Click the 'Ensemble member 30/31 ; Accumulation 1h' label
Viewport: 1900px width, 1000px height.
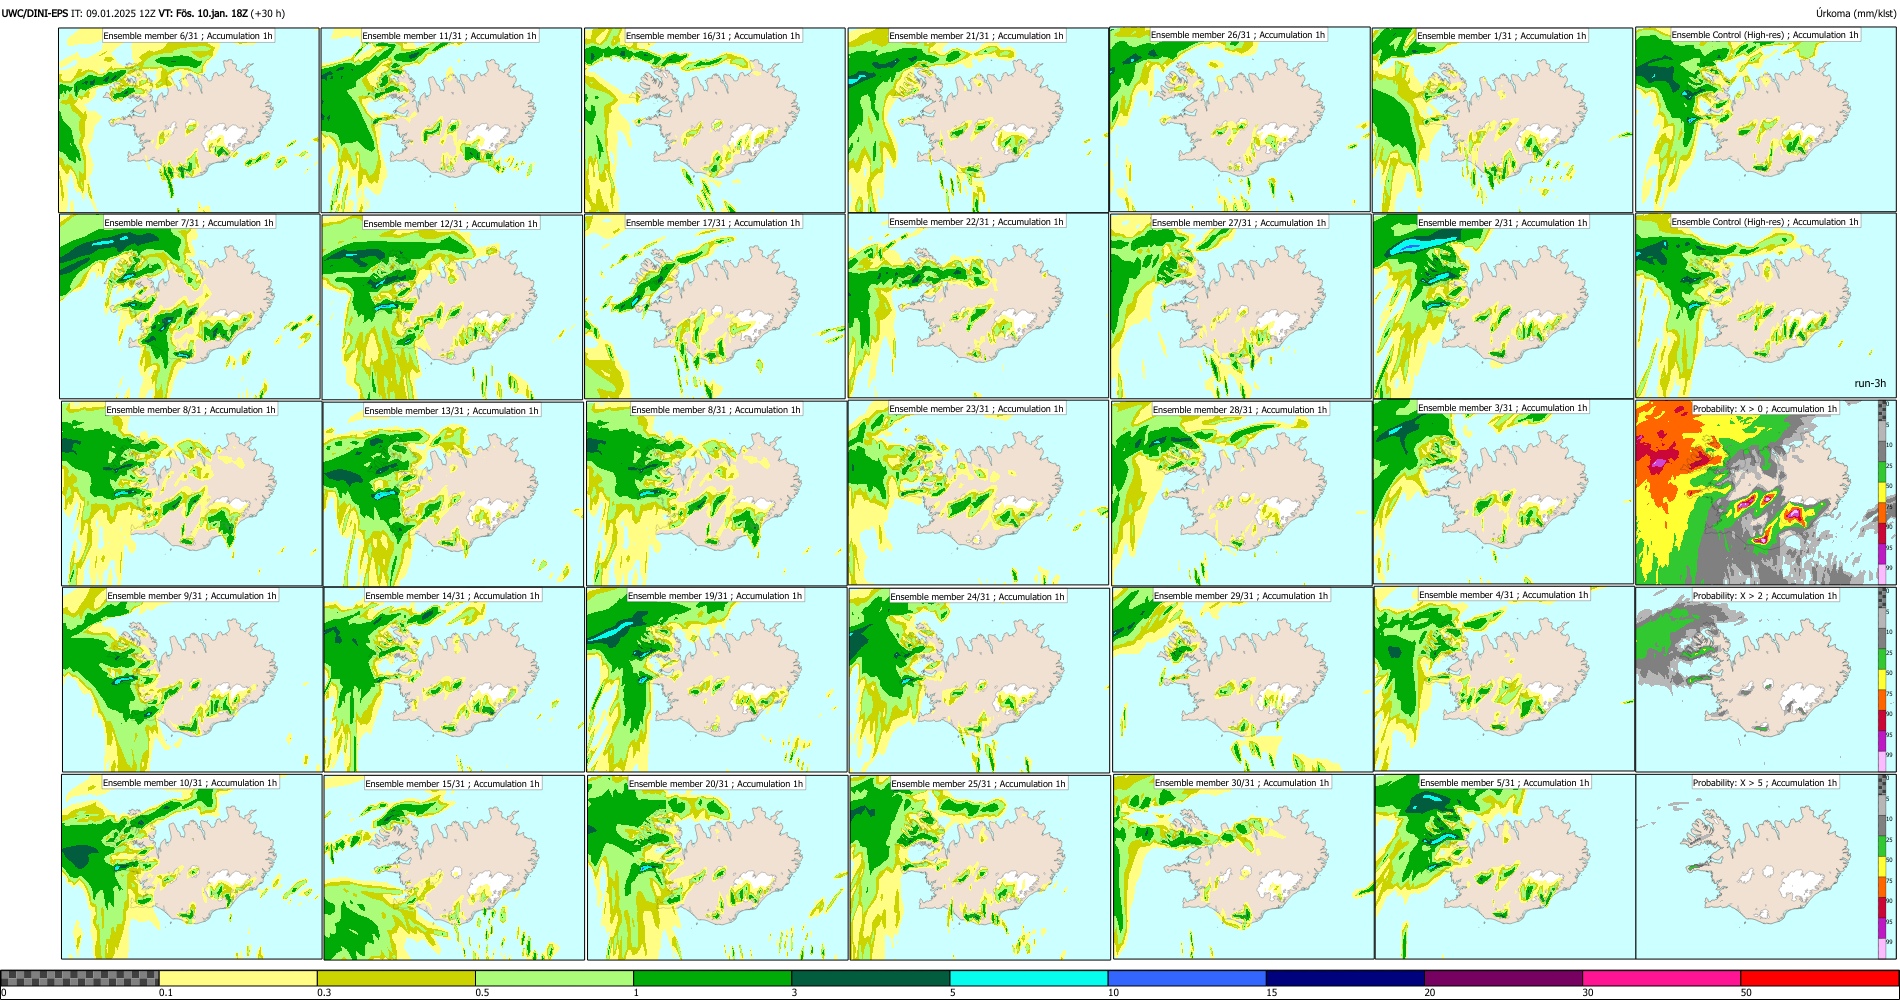coord(1241,783)
